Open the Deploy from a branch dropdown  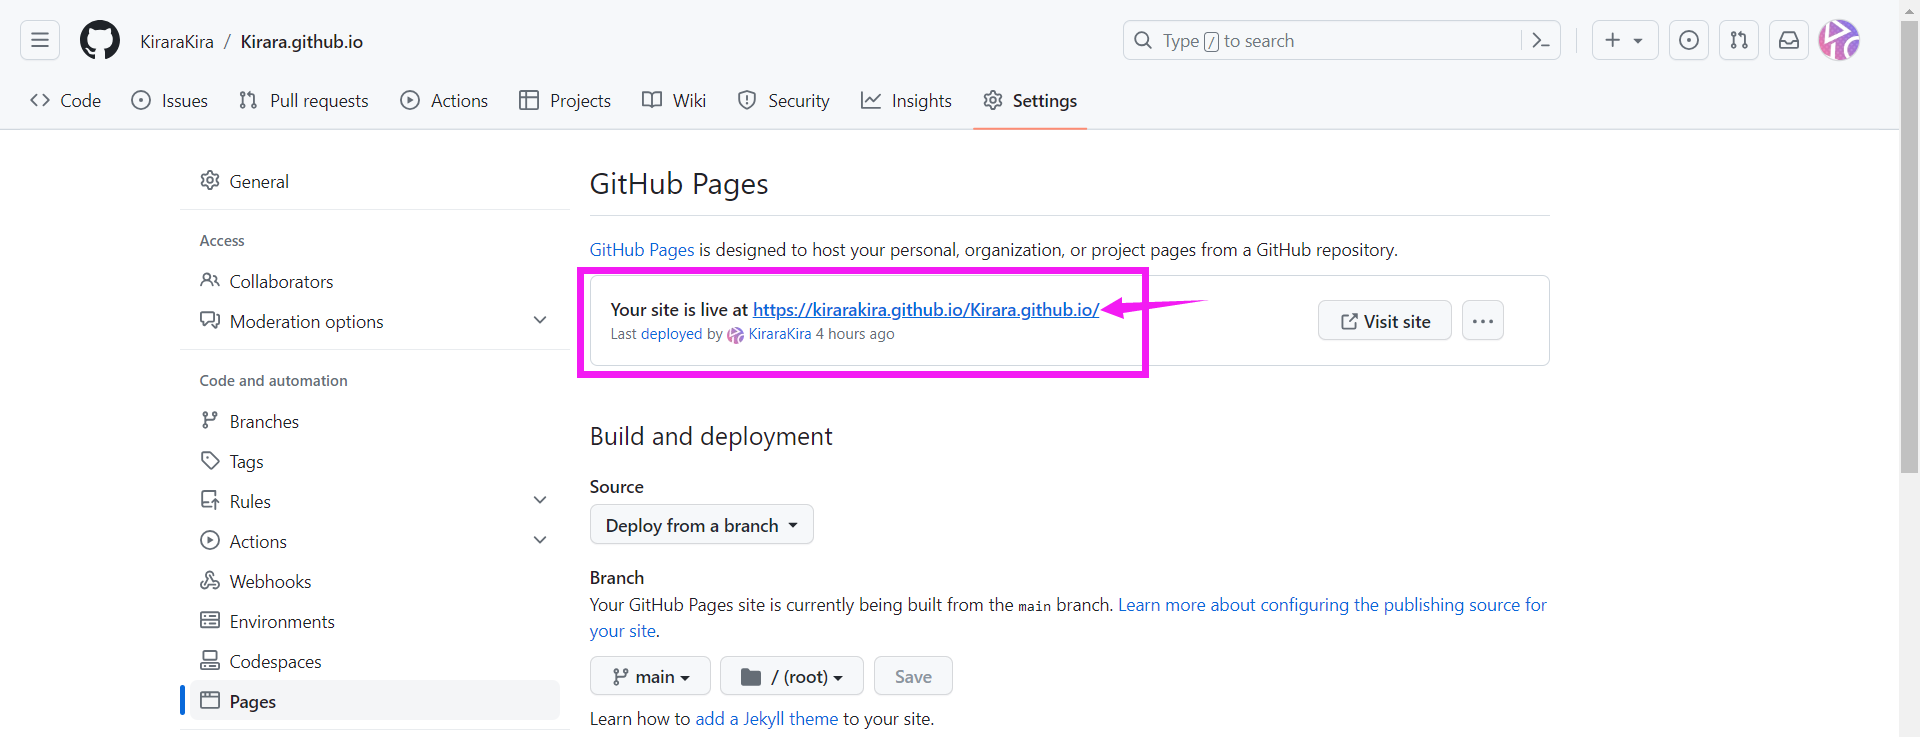click(701, 525)
